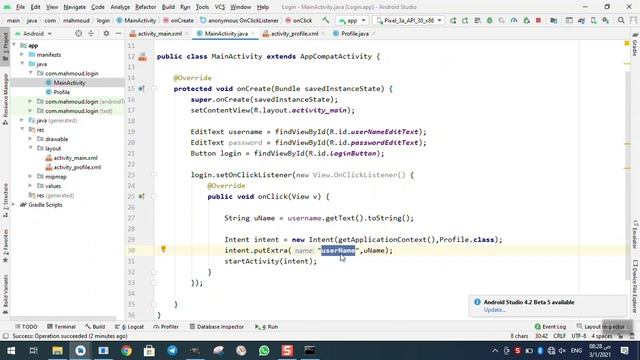Screen dimensions: 640x360
Task: Open the Sync Project with Gradle Files icon
Action: (x=581, y=20)
